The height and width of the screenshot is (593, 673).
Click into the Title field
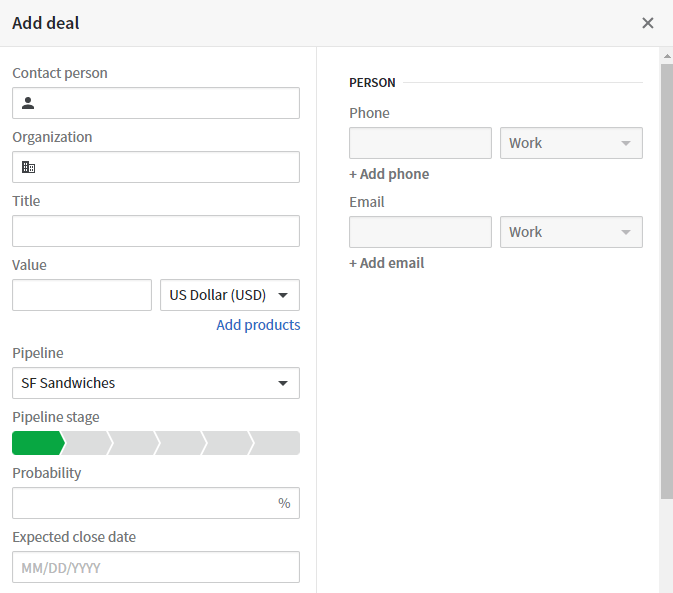[156, 231]
